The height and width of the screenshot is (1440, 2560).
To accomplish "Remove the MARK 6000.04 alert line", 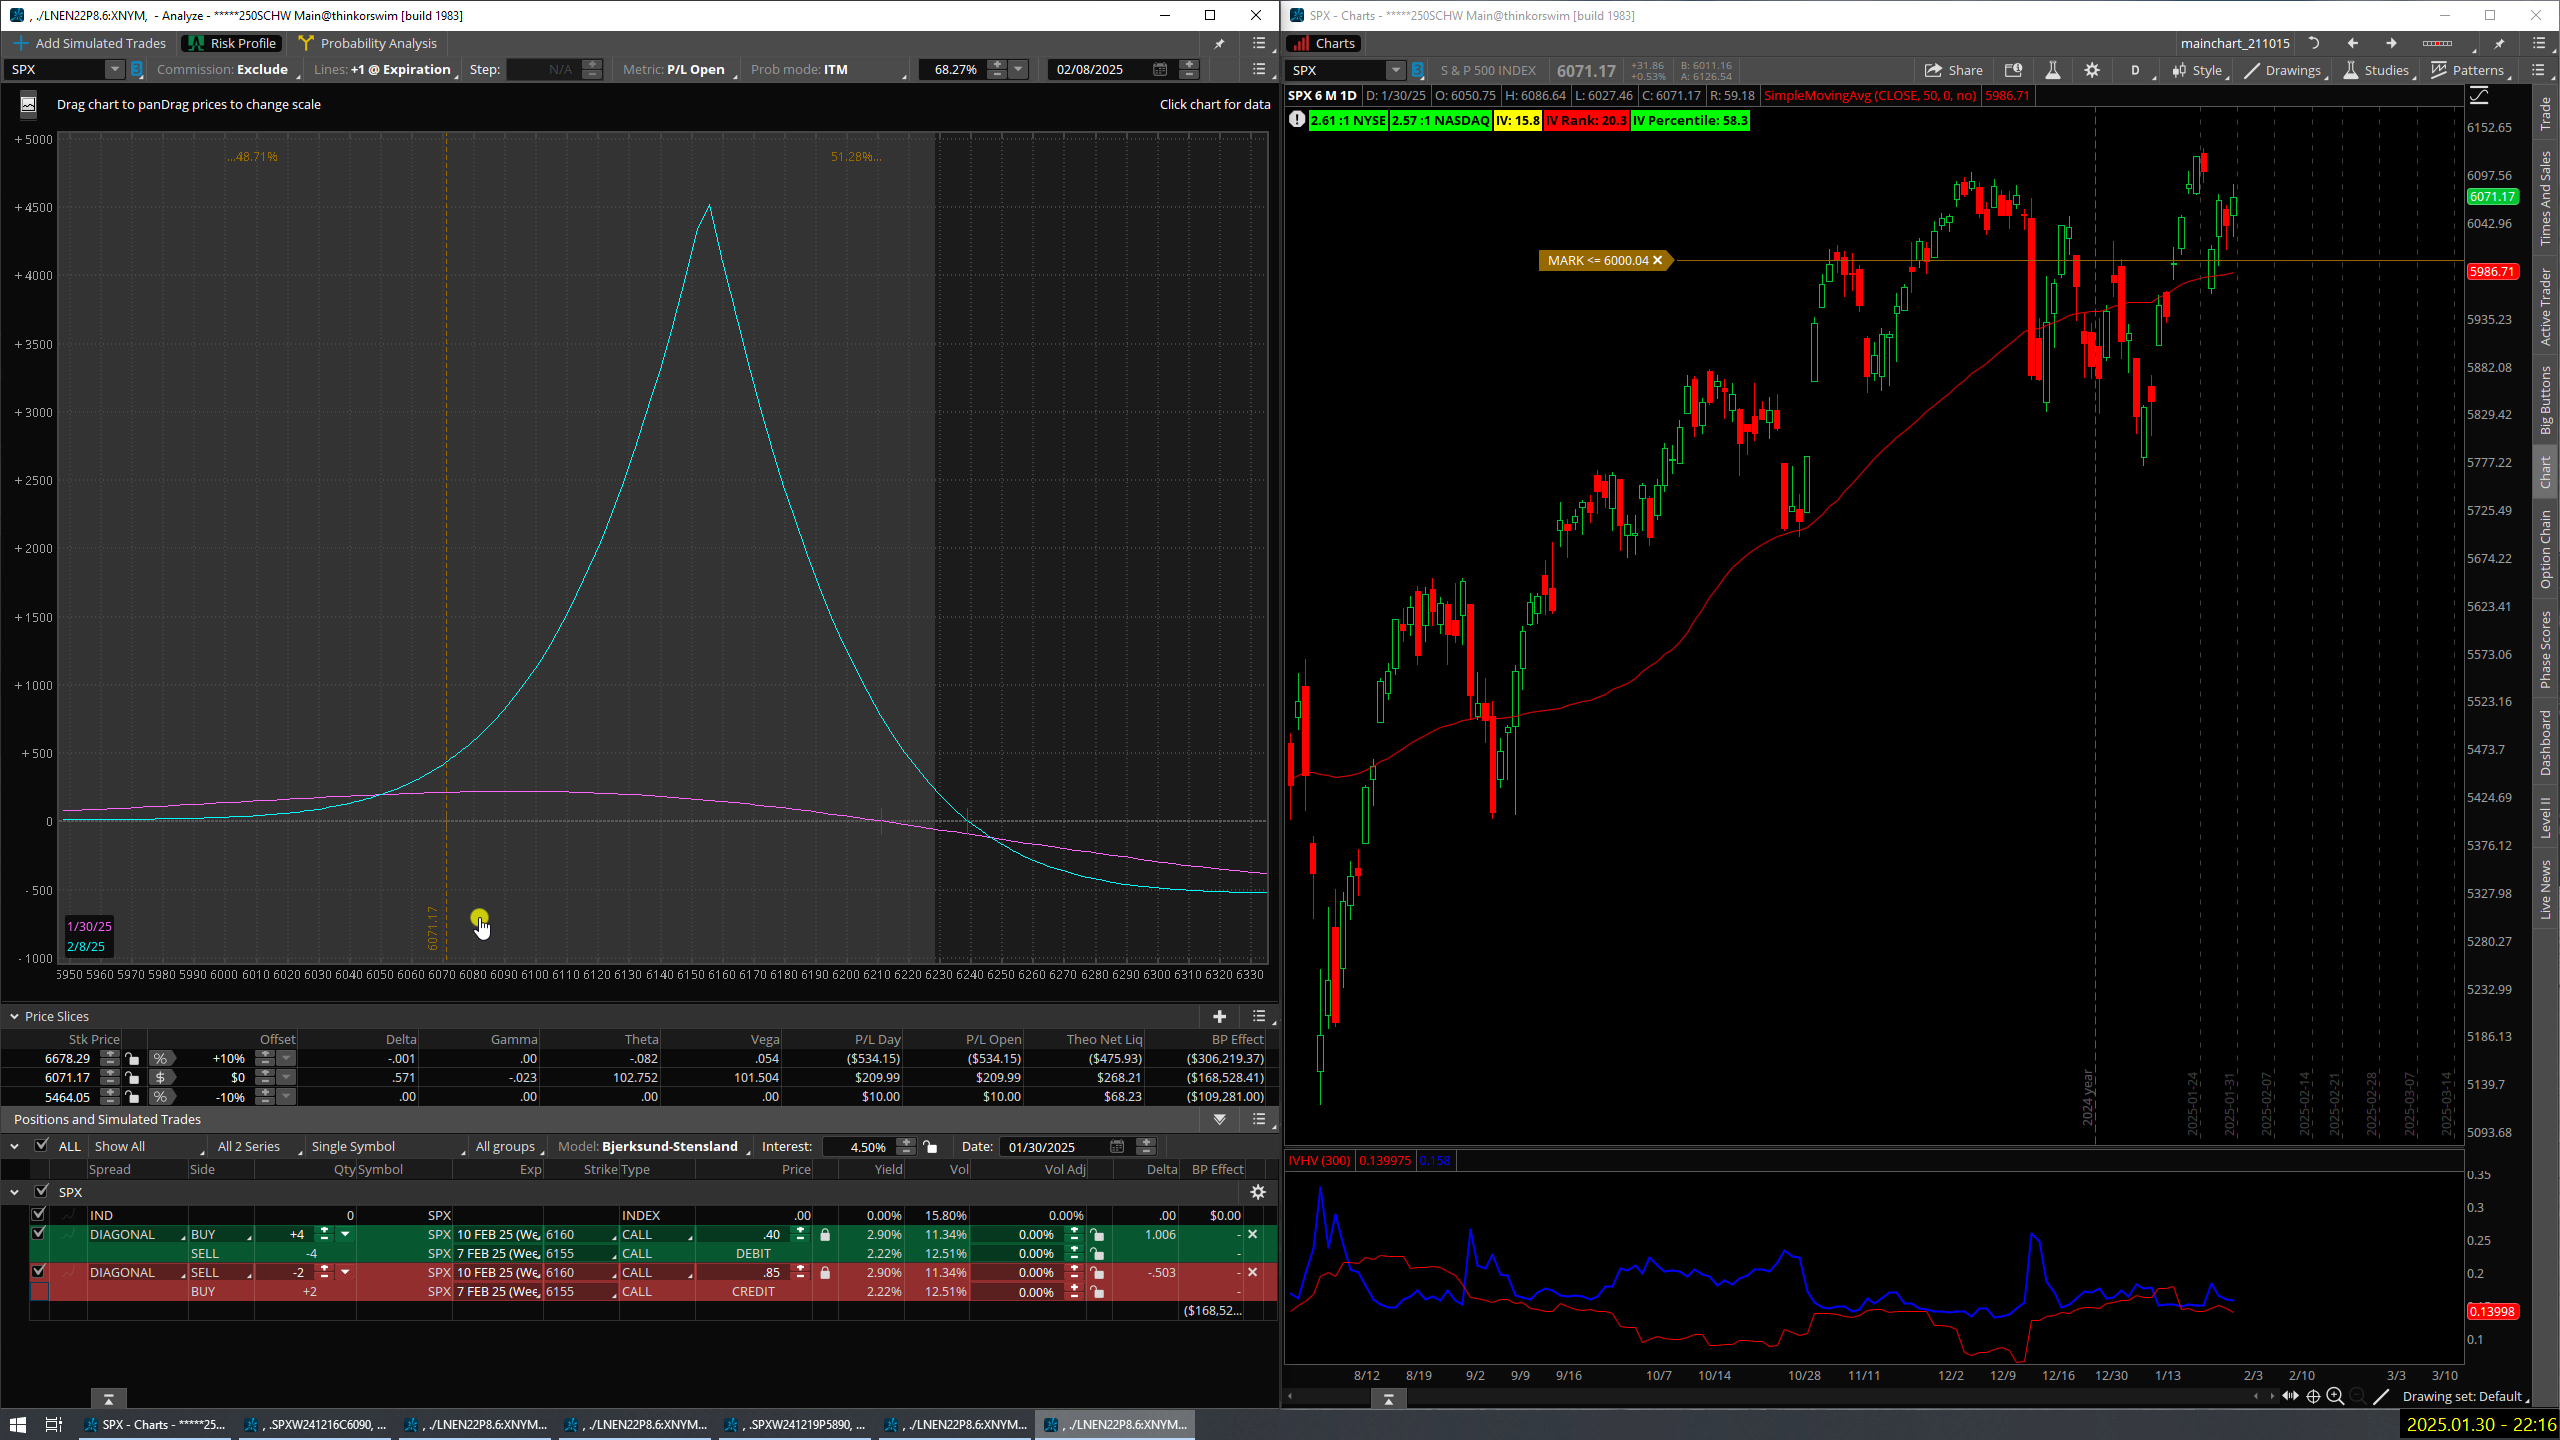I will (x=1657, y=260).
